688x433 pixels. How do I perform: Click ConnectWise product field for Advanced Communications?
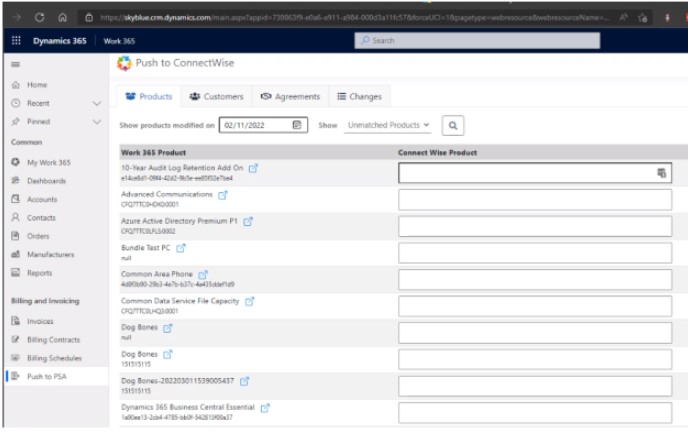pos(535,200)
